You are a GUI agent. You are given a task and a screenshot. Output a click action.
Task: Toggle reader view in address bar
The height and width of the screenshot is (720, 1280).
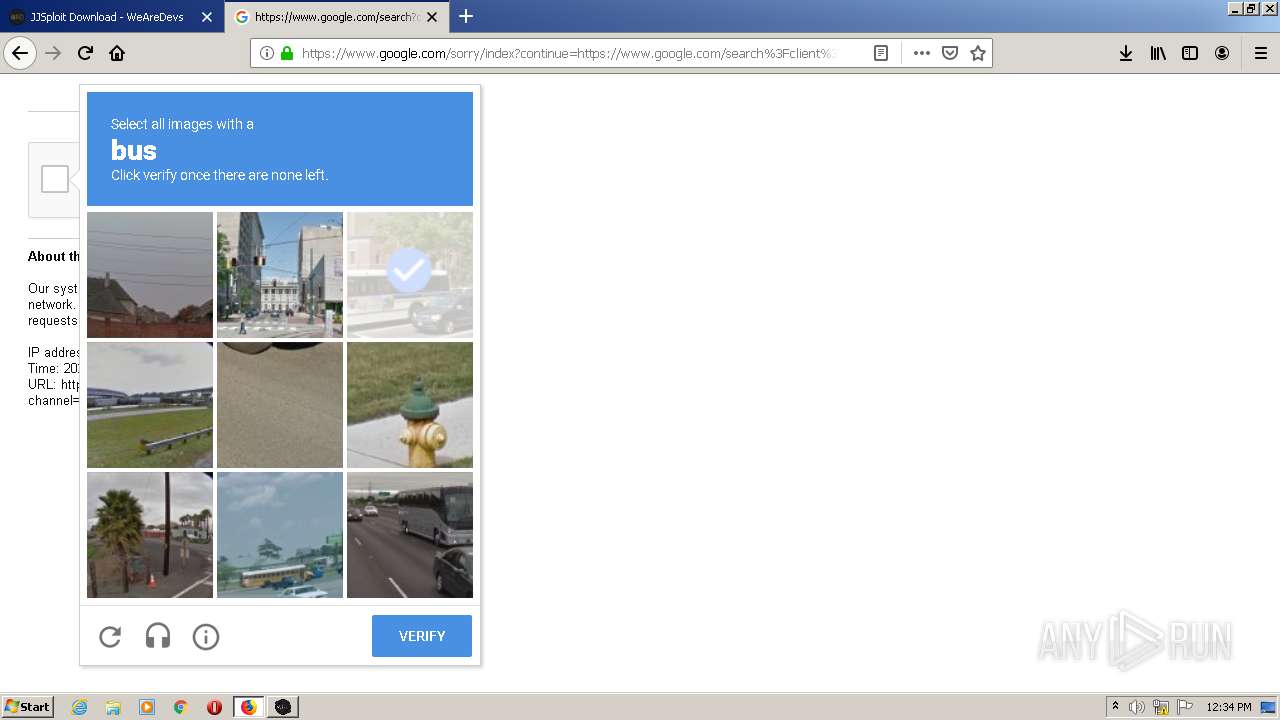881,53
